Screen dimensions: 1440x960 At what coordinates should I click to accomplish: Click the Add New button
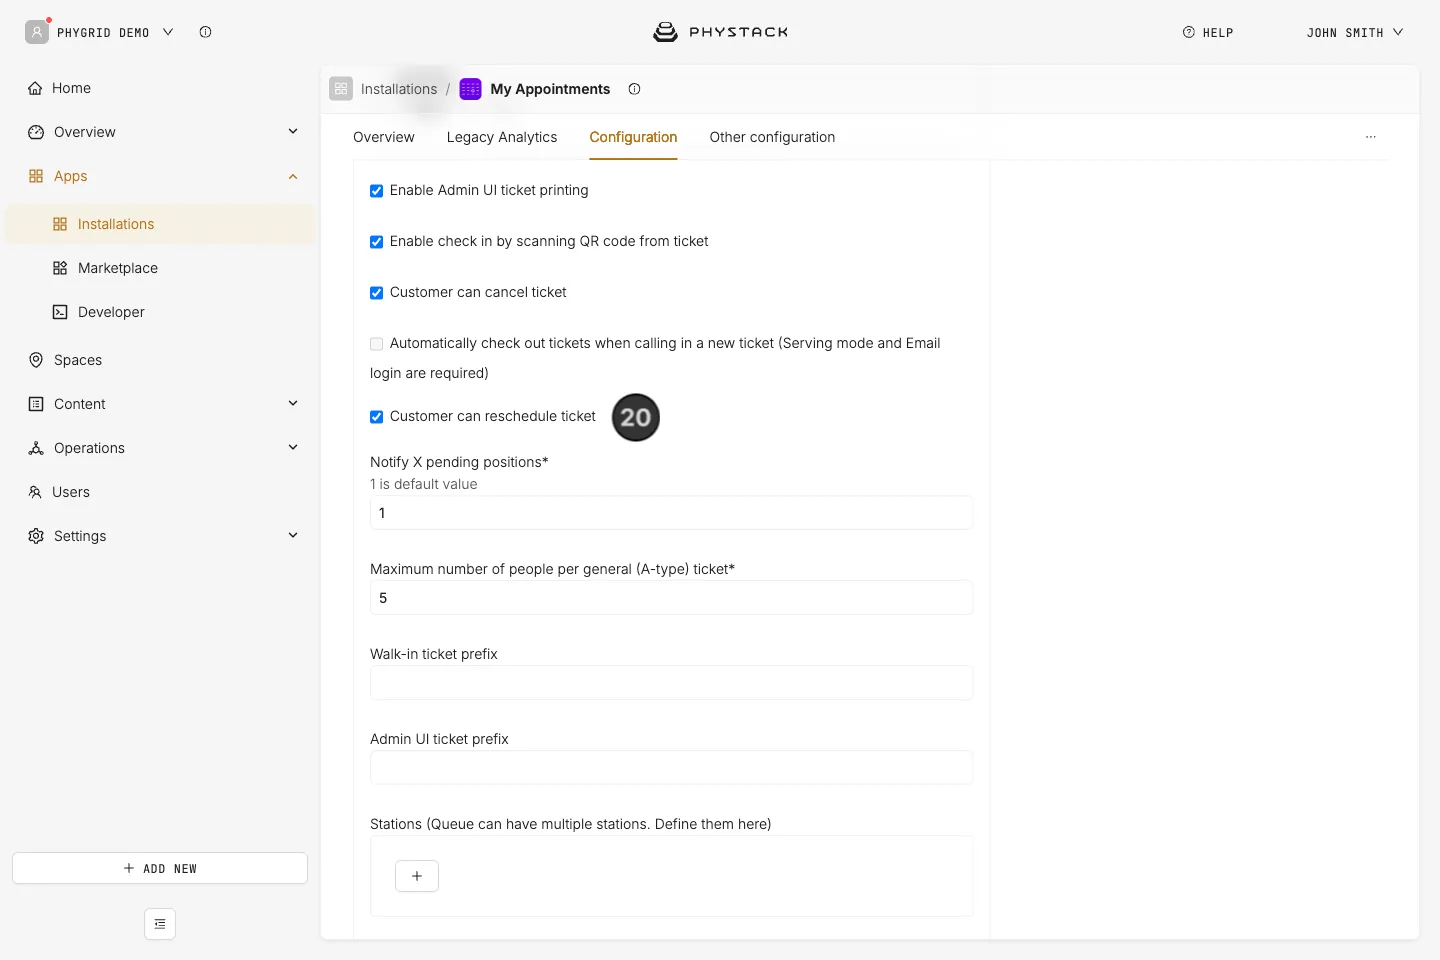160,868
